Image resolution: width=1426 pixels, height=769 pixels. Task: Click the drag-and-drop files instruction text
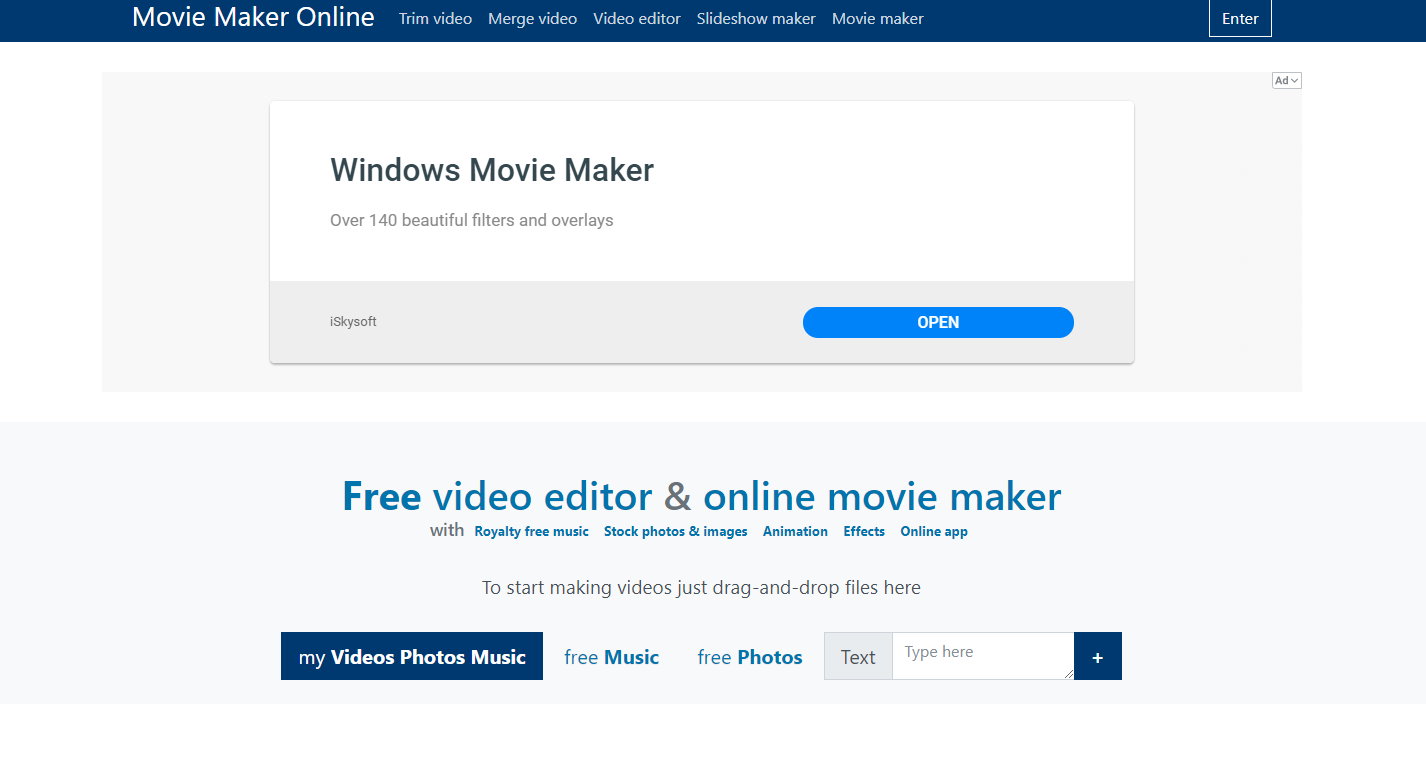click(701, 587)
